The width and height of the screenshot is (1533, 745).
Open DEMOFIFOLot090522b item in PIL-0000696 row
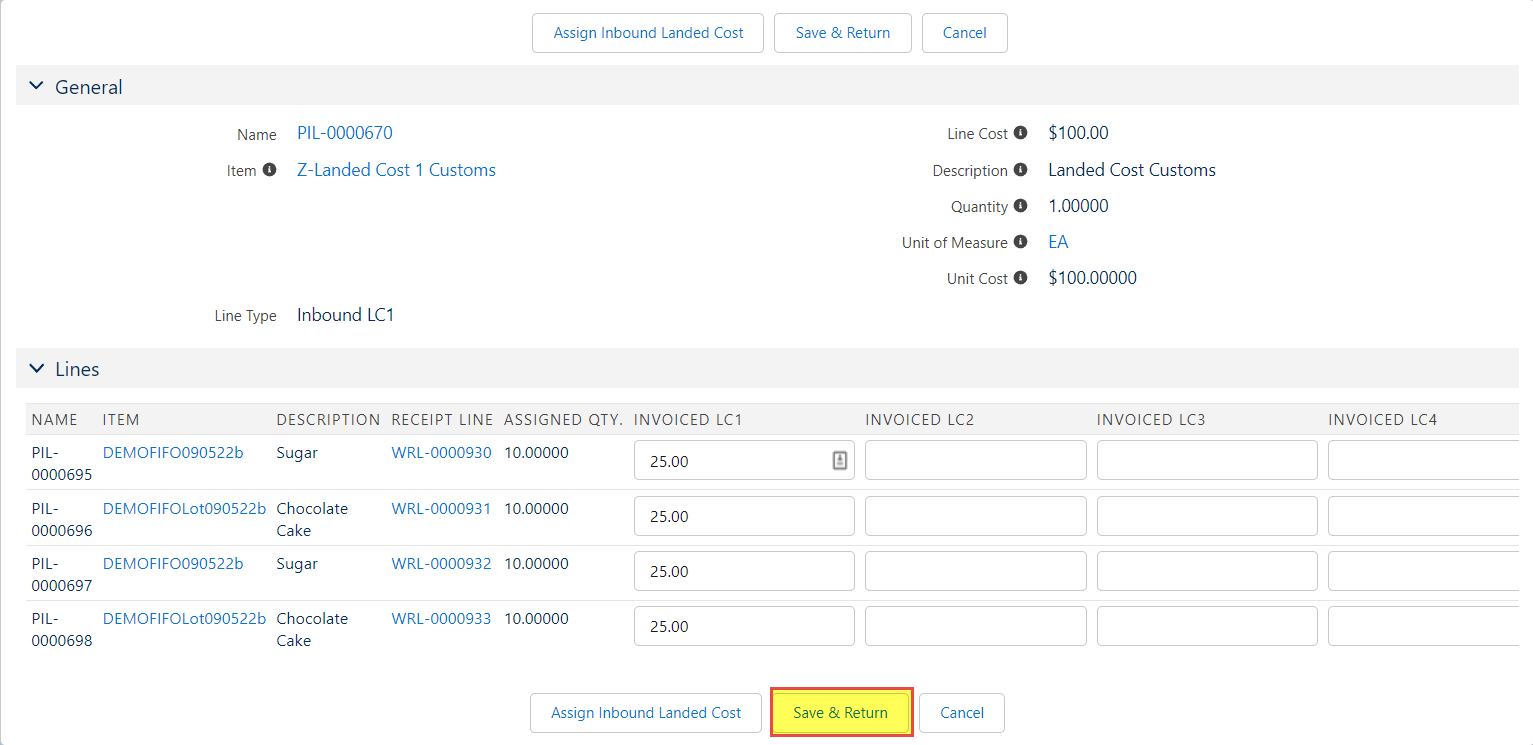184,508
